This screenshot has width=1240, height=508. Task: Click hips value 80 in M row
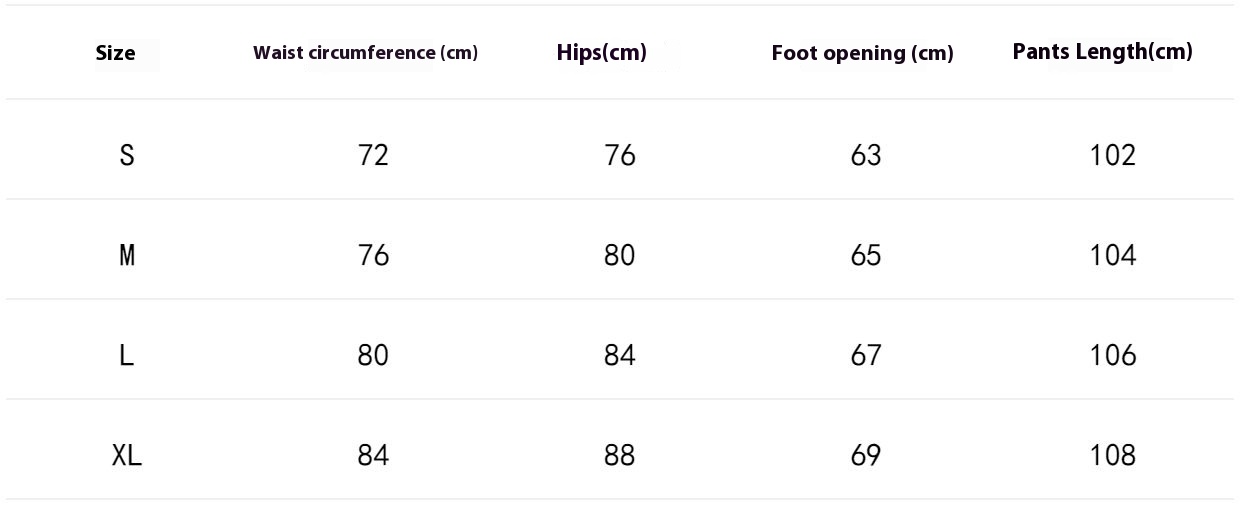point(619,255)
